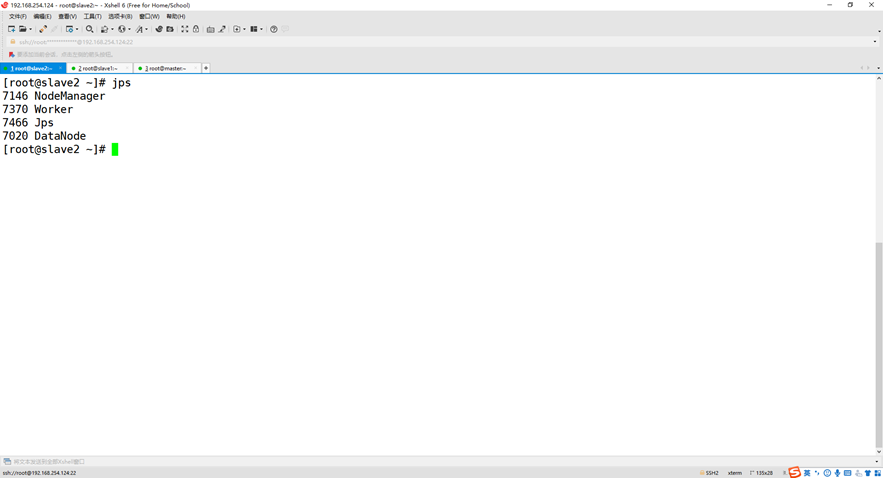Click the scrollbar down arrow
The image size is (883, 478).
[878, 452]
